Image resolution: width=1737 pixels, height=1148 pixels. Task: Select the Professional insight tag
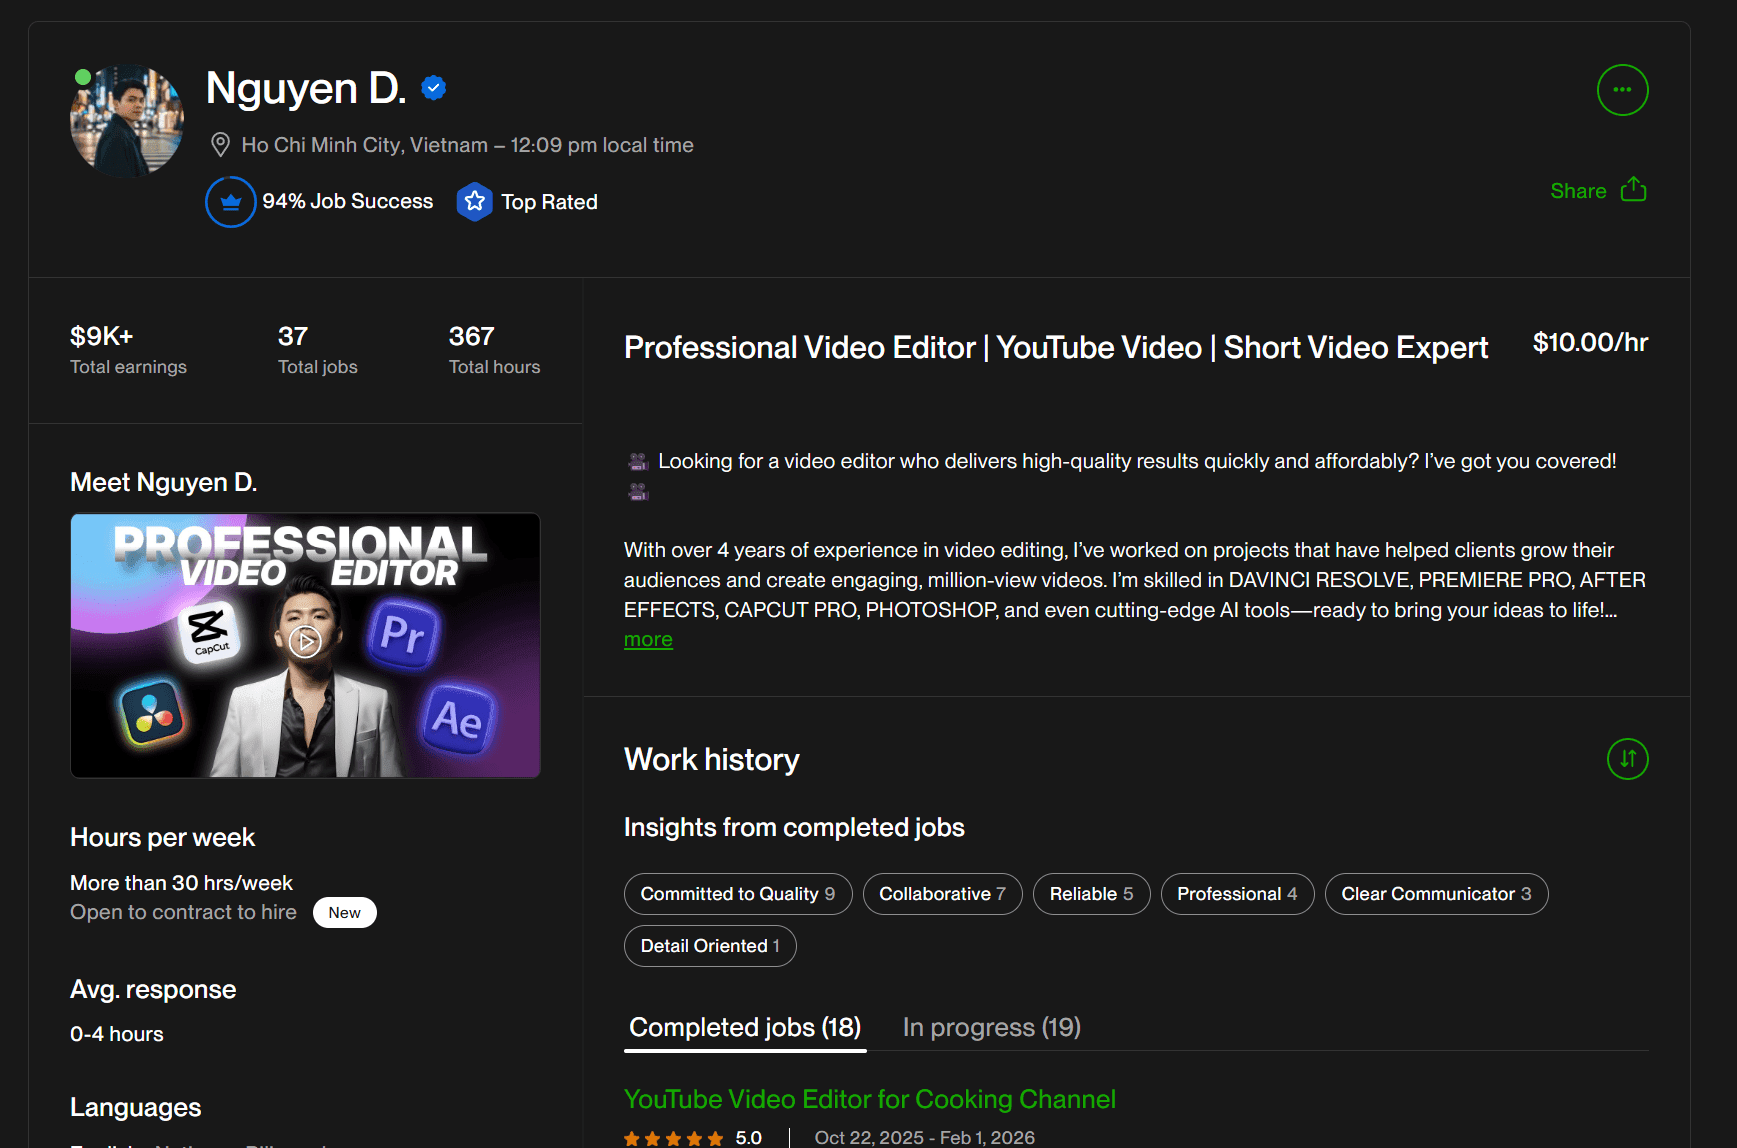[1236, 894]
